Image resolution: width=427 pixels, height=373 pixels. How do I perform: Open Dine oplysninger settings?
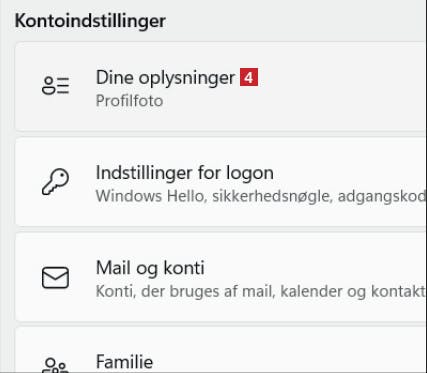pos(221,87)
